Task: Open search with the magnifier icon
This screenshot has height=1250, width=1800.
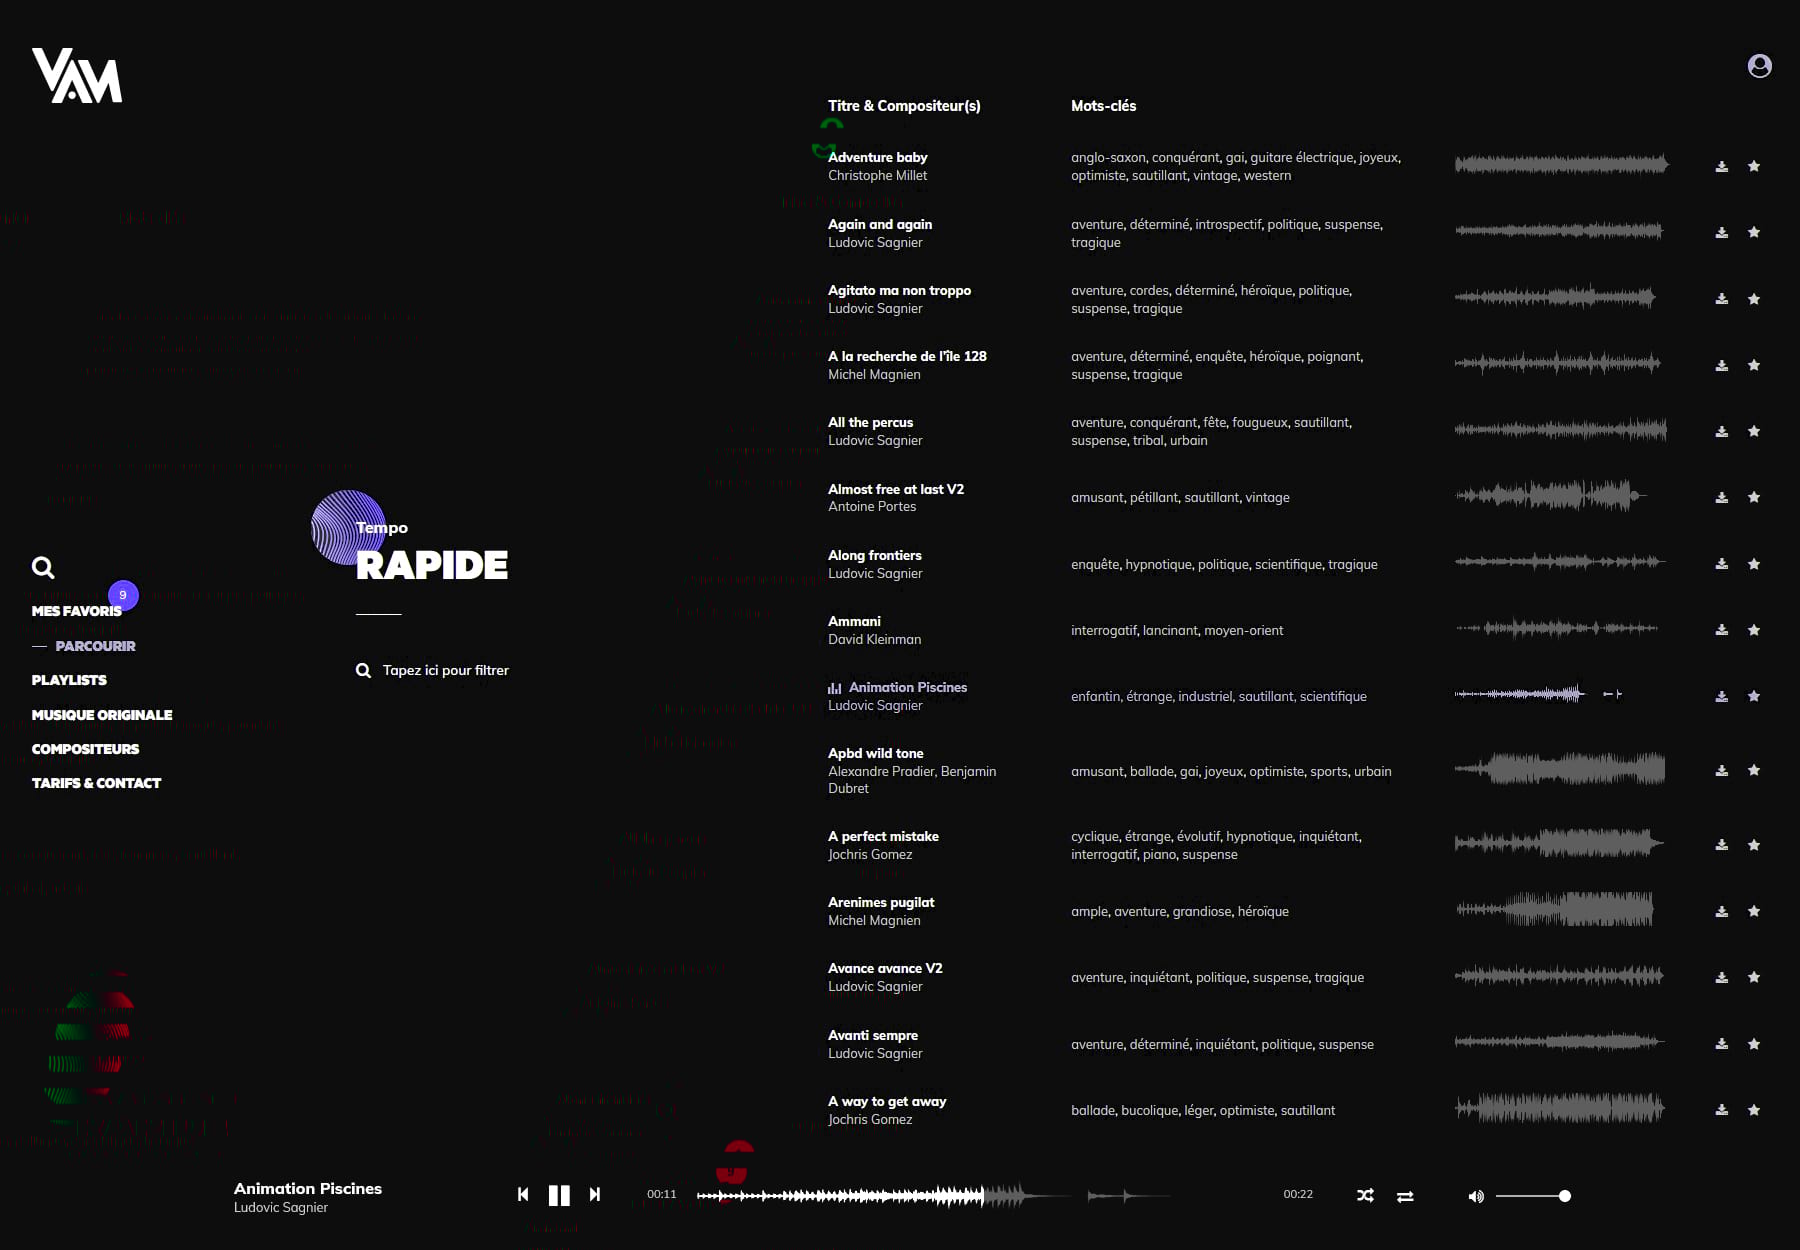Action: 43,568
